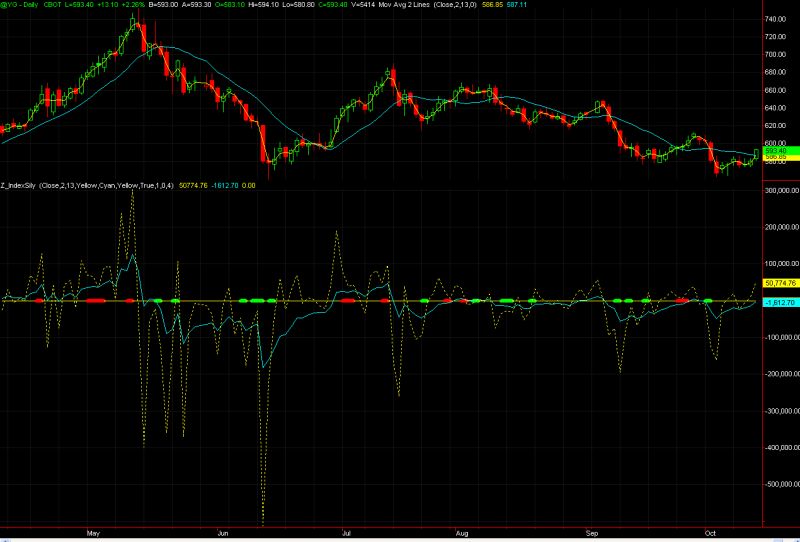Click the 300,000 indicator axis label
The image size is (800, 542).
coord(782,190)
